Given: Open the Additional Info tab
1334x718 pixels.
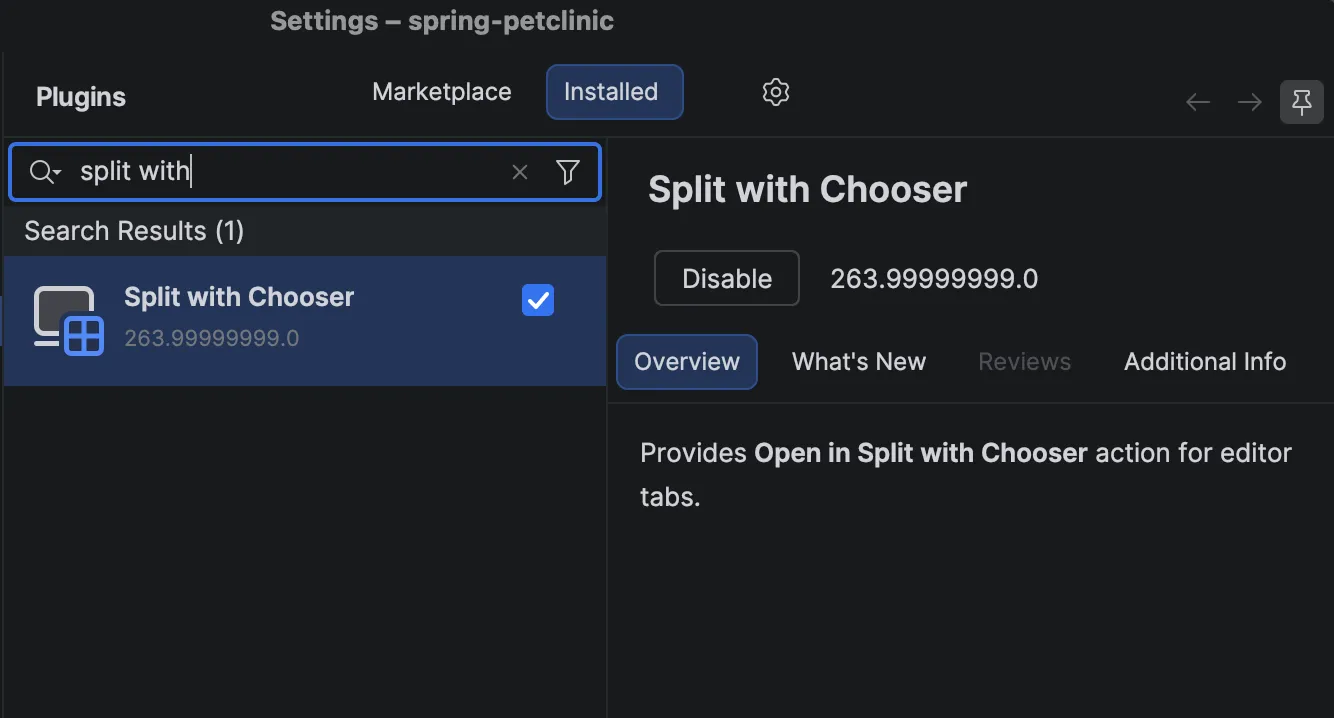Looking at the screenshot, I should [x=1205, y=362].
